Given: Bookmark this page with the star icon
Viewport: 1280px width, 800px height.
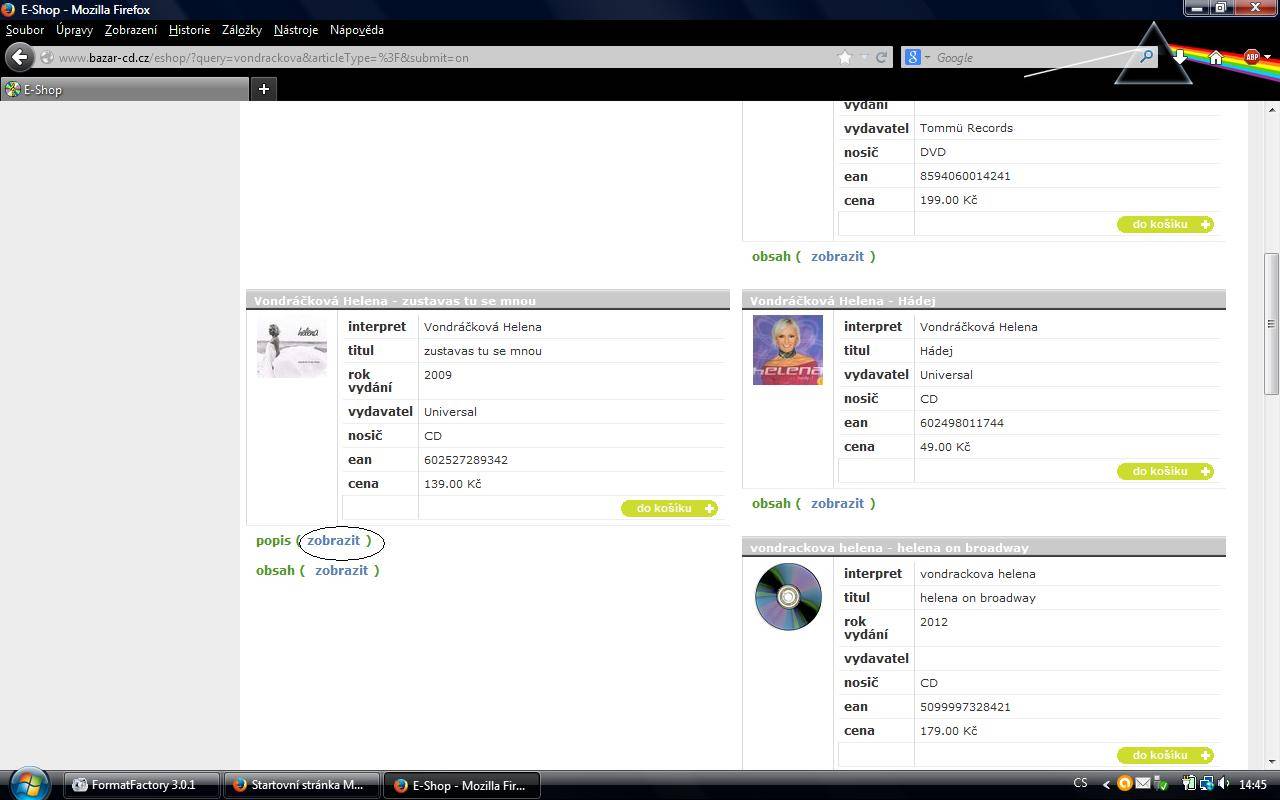Looking at the screenshot, I should pyautogui.click(x=845, y=57).
